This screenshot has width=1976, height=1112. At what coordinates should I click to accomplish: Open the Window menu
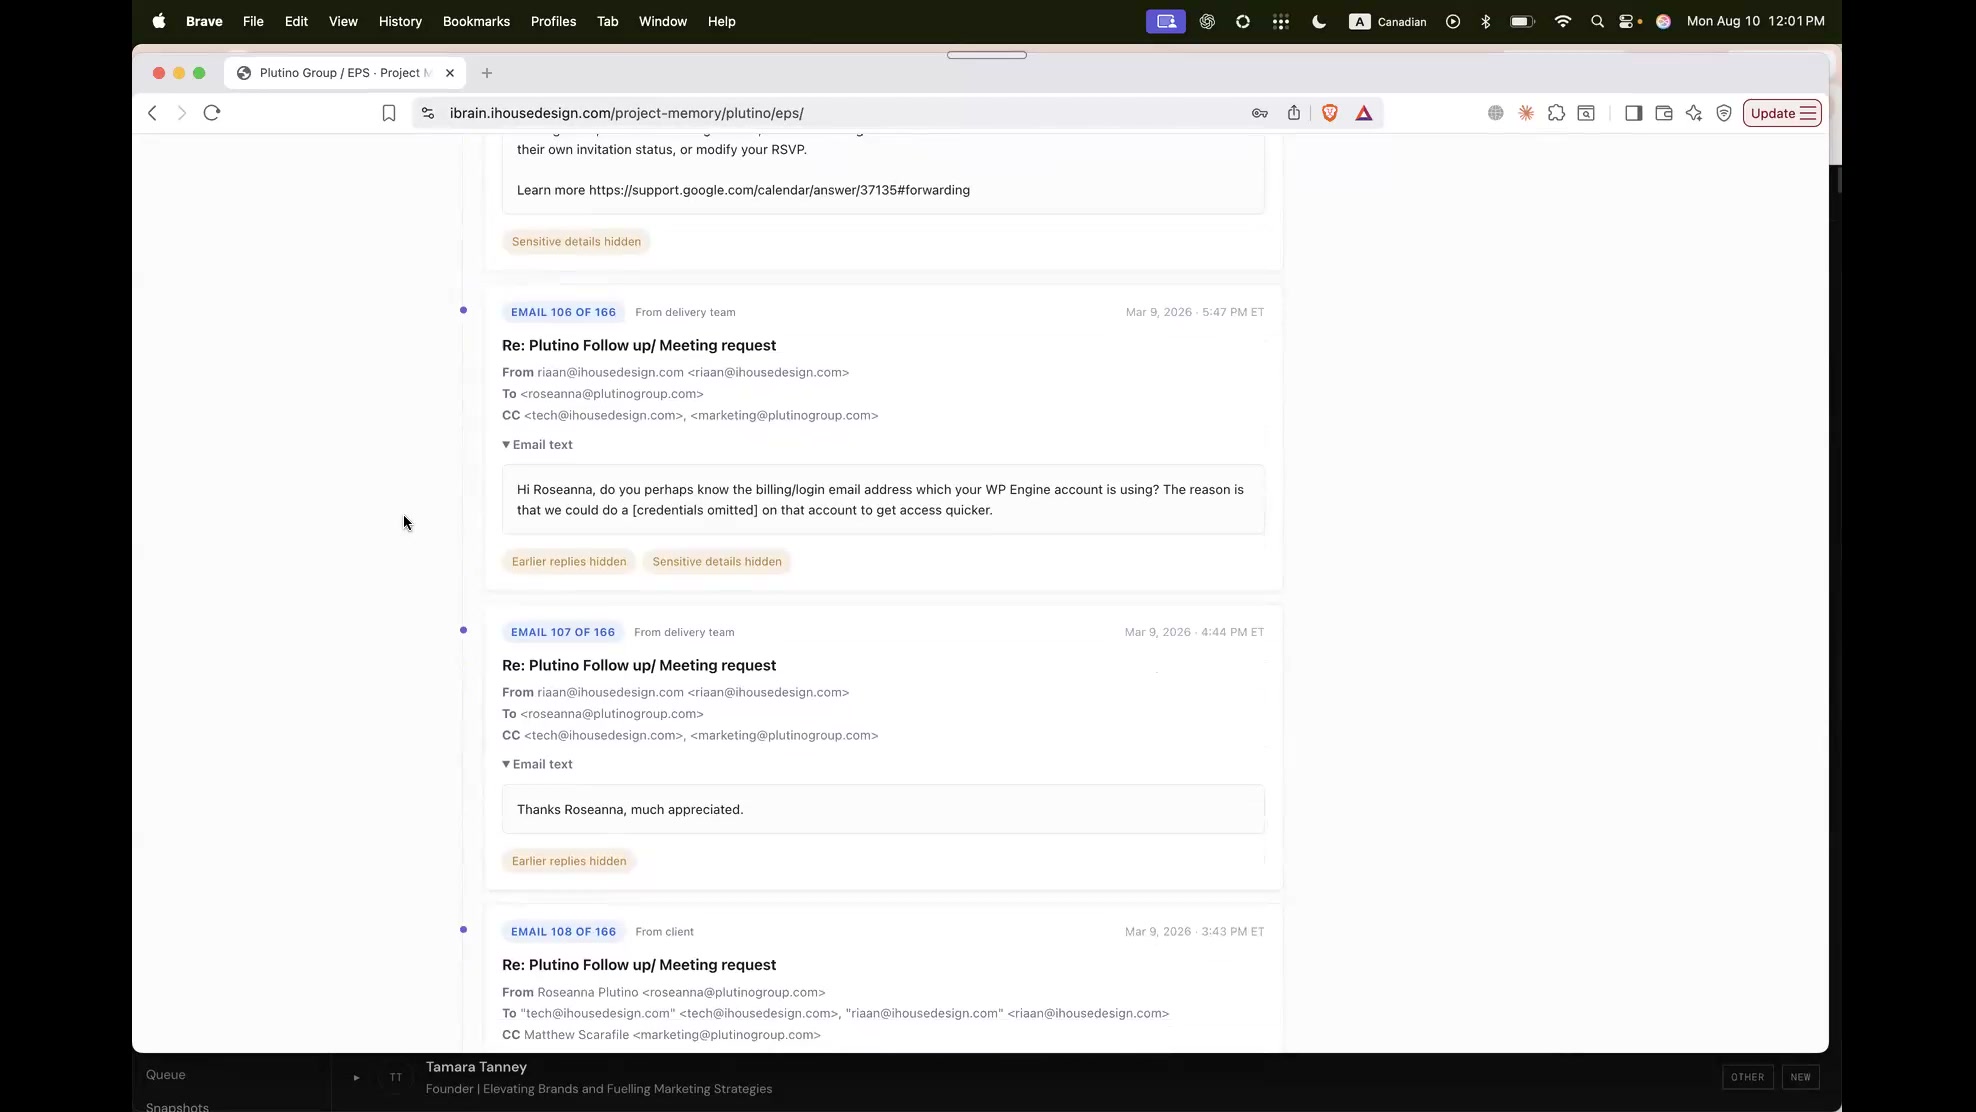pyautogui.click(x=663, y=21)
